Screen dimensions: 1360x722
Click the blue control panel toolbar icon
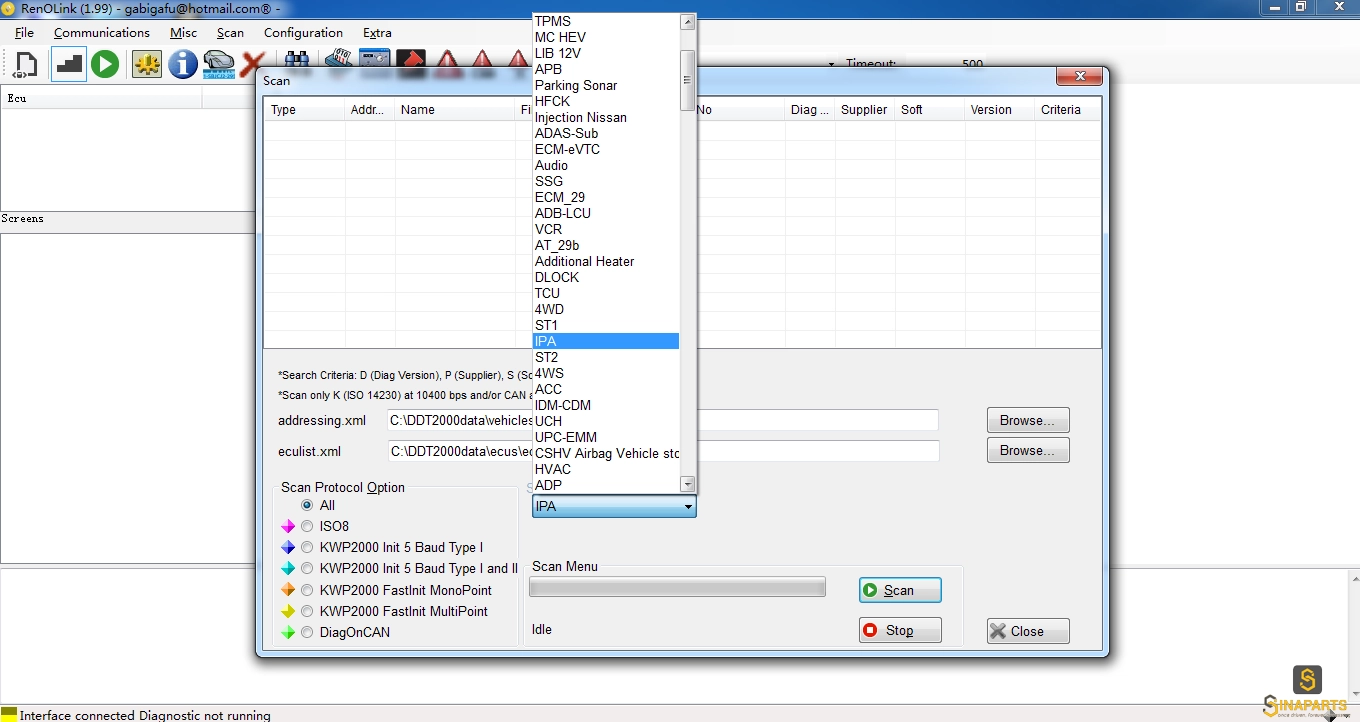tap(374, 60)
